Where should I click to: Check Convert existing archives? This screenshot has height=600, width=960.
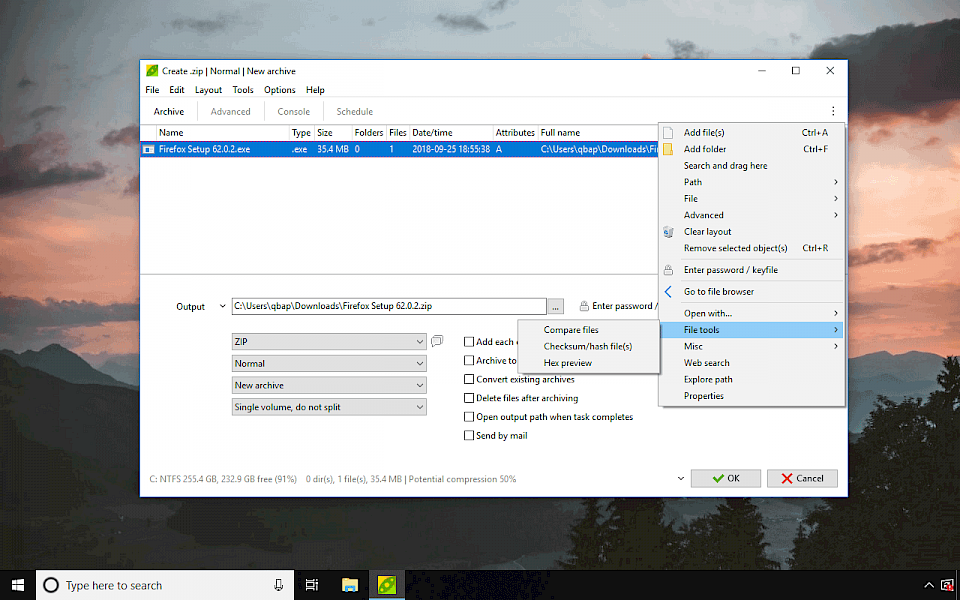469,380
